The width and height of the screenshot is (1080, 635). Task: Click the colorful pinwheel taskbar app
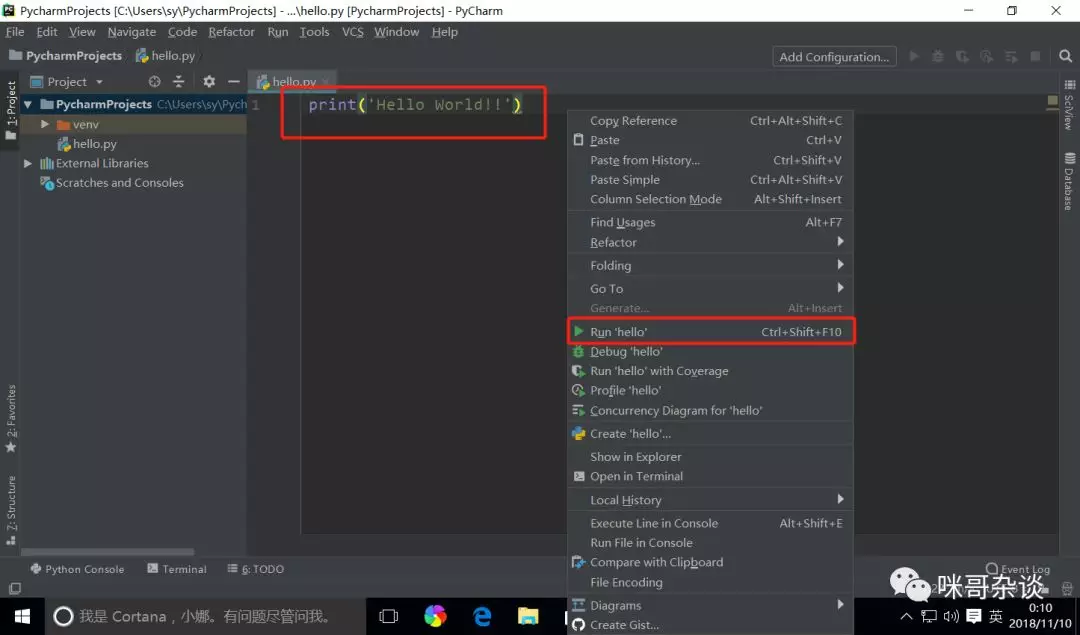pos(435,616)
